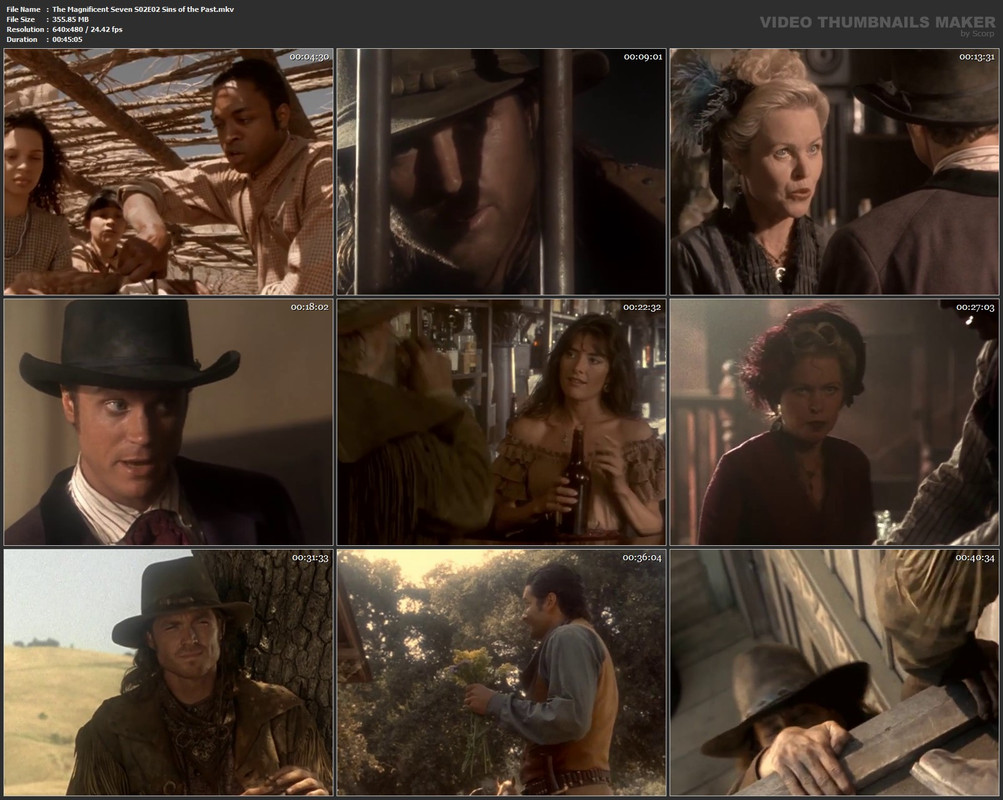Select the thumbnail at timestamp 00:22:32

coord(502,422)
